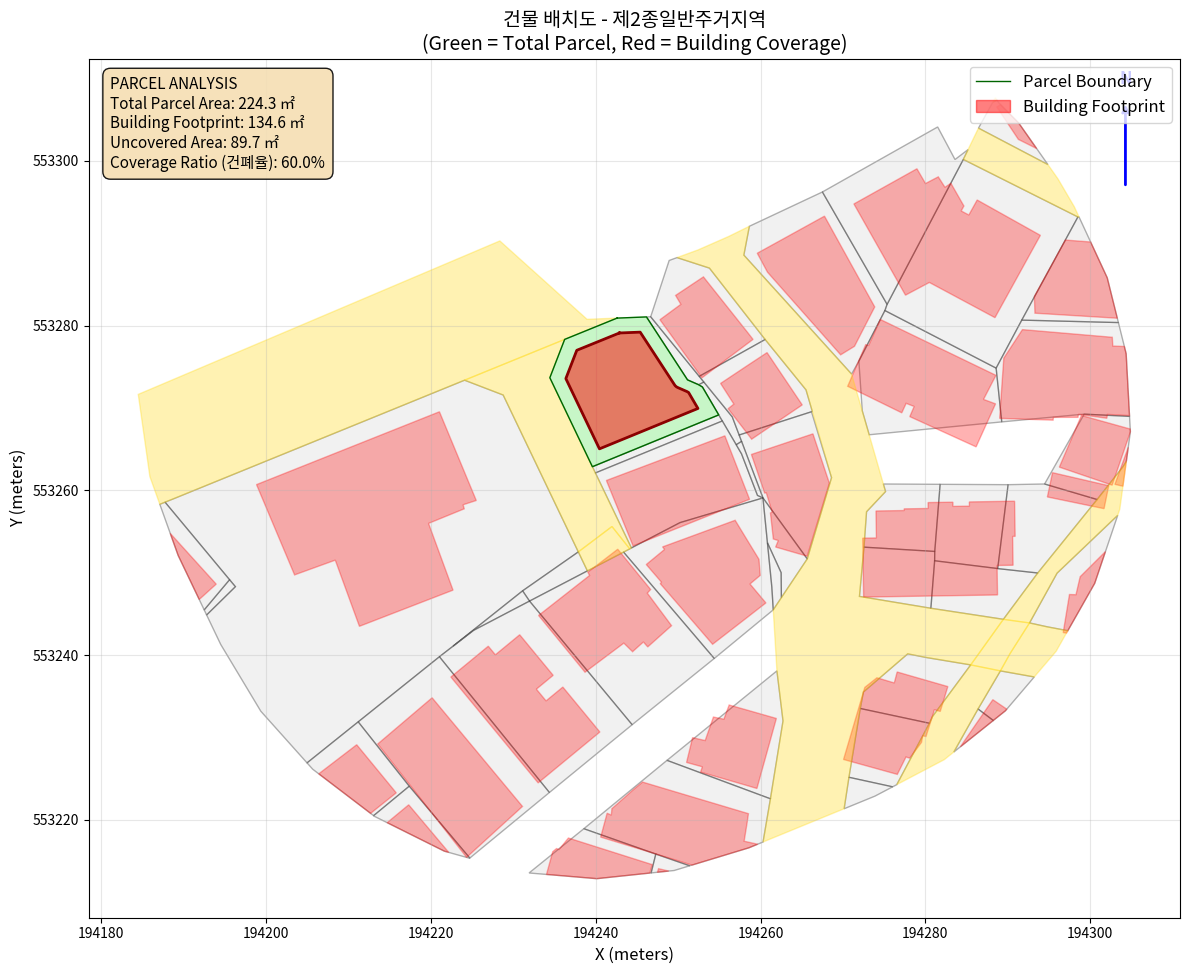Click the PARCEL ANALYSIS heading in info box
Image resolution: width=1189 pixels, height=974 pixels.
pyautogui.click(x=173, y=83)
